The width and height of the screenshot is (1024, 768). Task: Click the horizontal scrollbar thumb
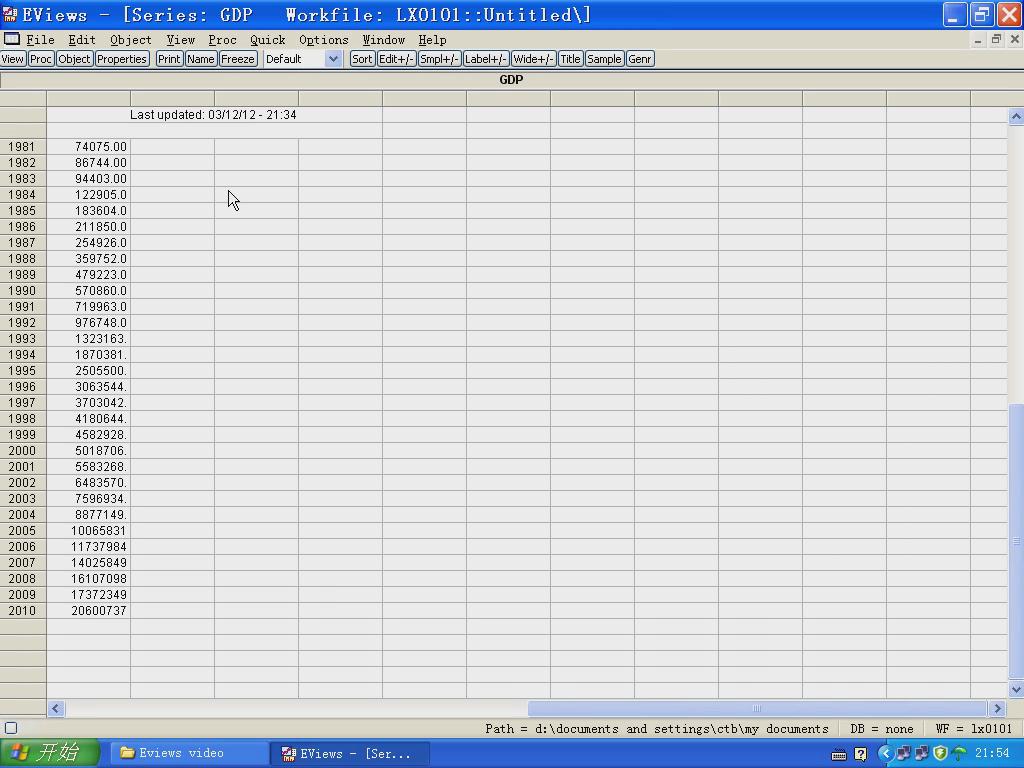pyautogui.click(x=757, y=708)
